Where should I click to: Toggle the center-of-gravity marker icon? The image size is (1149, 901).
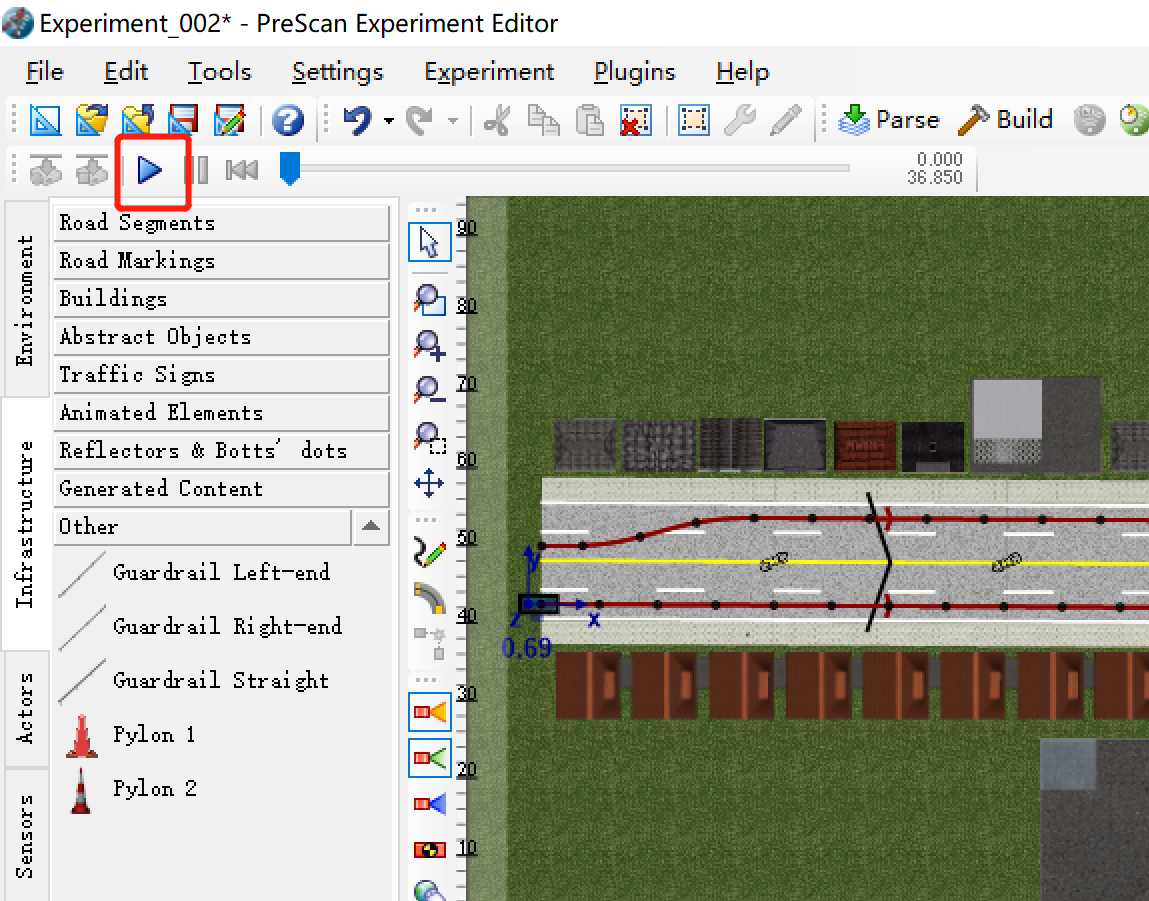(429, 850)
